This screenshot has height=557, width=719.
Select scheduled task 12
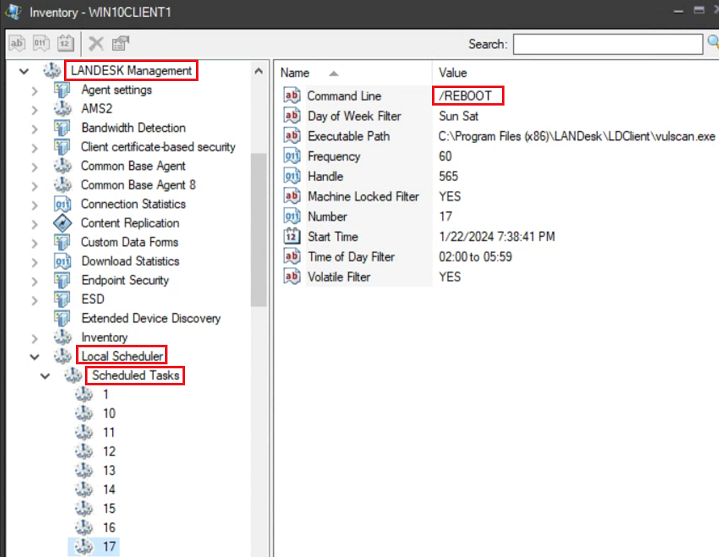[x=108, y=451]
